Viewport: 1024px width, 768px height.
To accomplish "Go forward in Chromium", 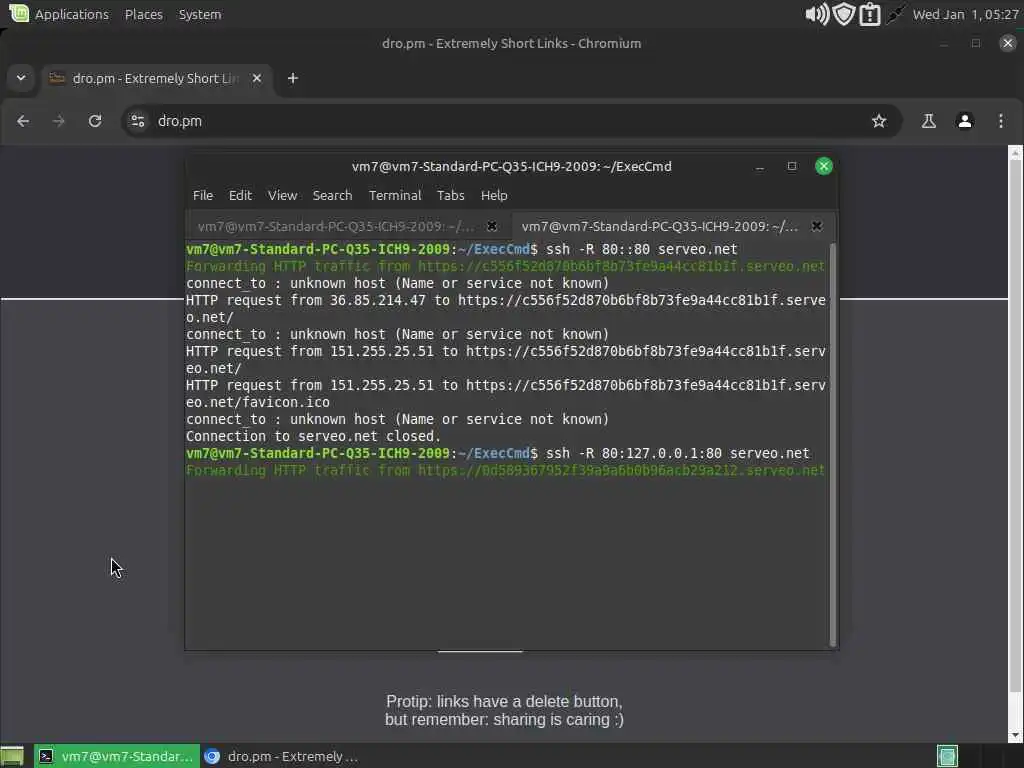I will click(x=59, y=121).
